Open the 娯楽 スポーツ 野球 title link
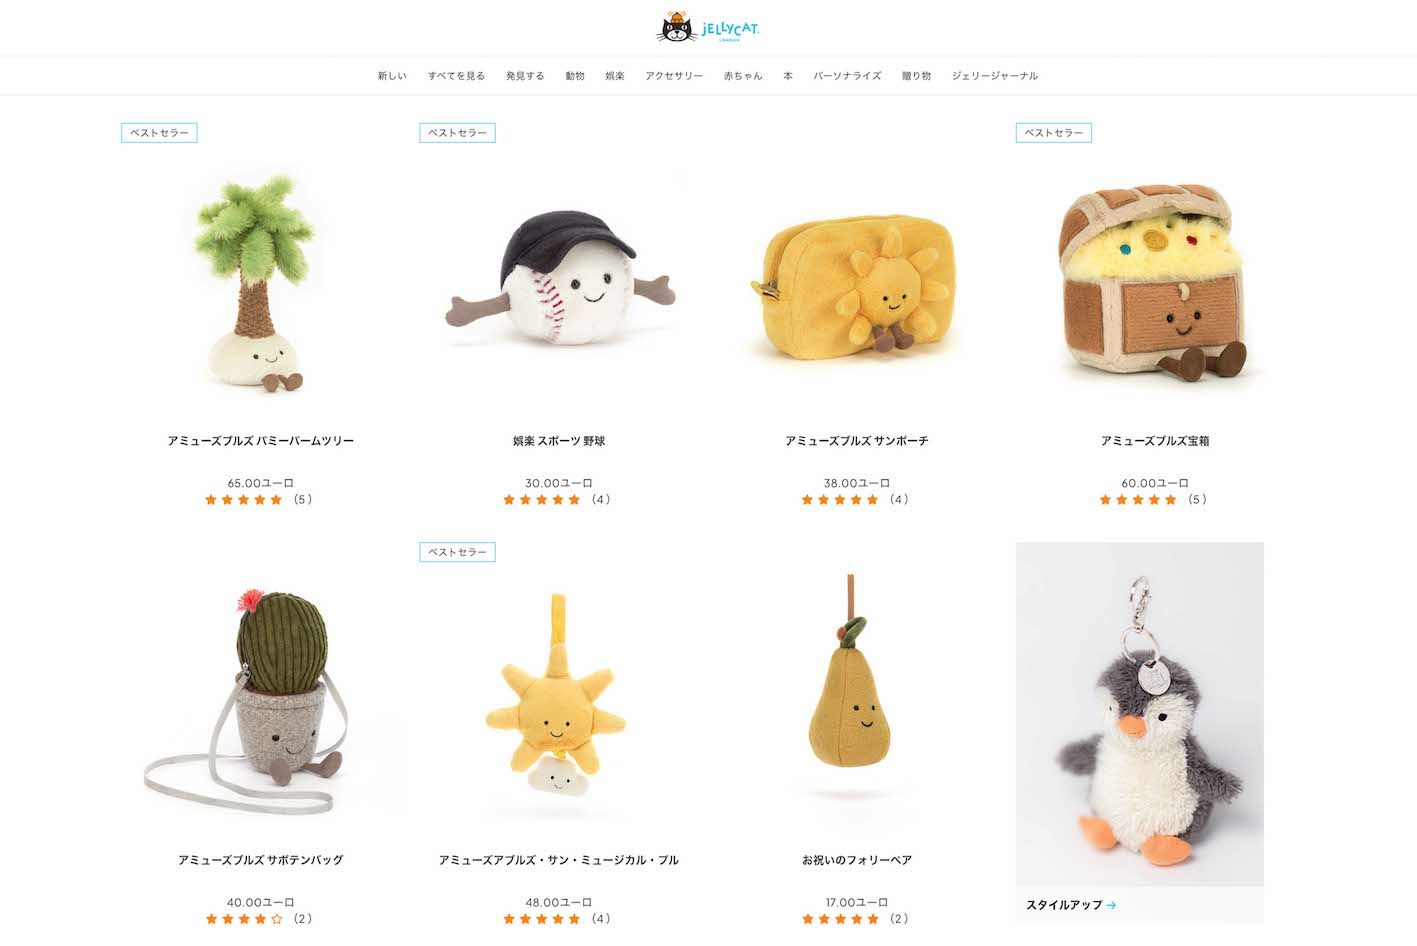The width and height of the screenshot is (1417, 946). pos(559,441)
